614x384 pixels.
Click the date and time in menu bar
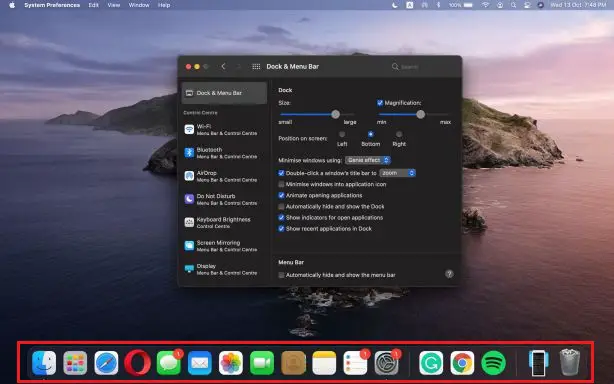[578, 5]
